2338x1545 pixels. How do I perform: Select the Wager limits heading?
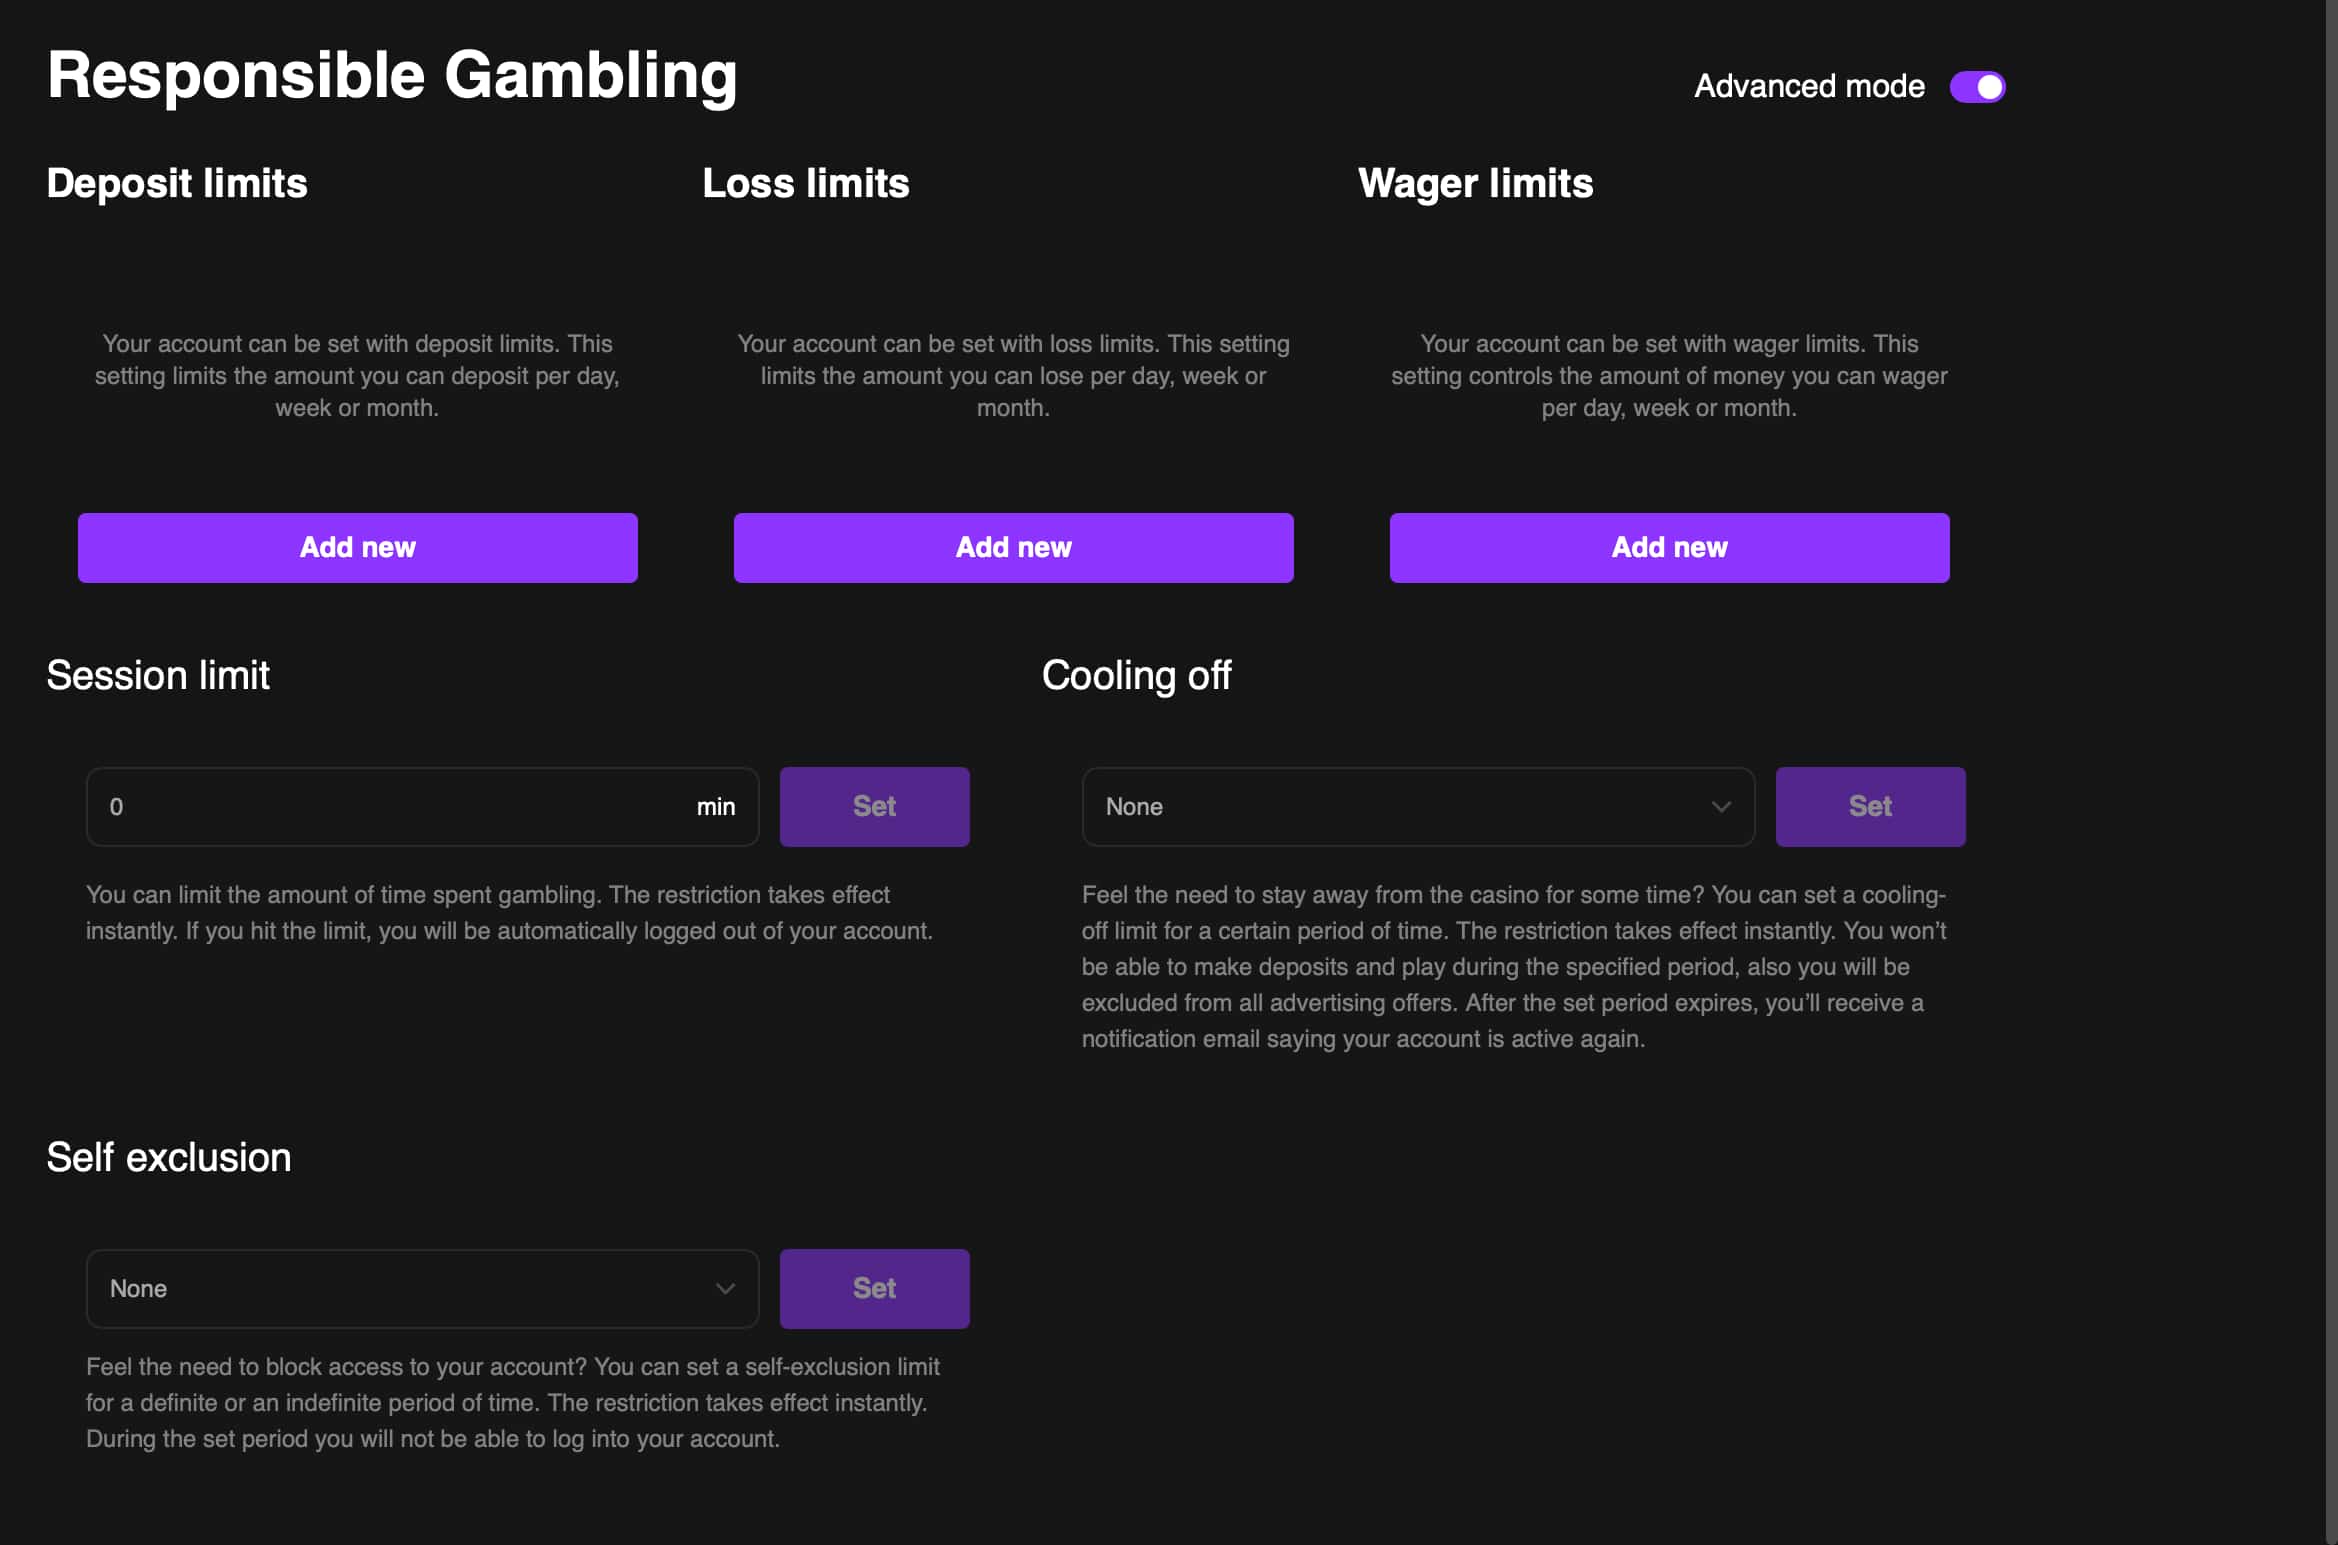coord(1475,184)
